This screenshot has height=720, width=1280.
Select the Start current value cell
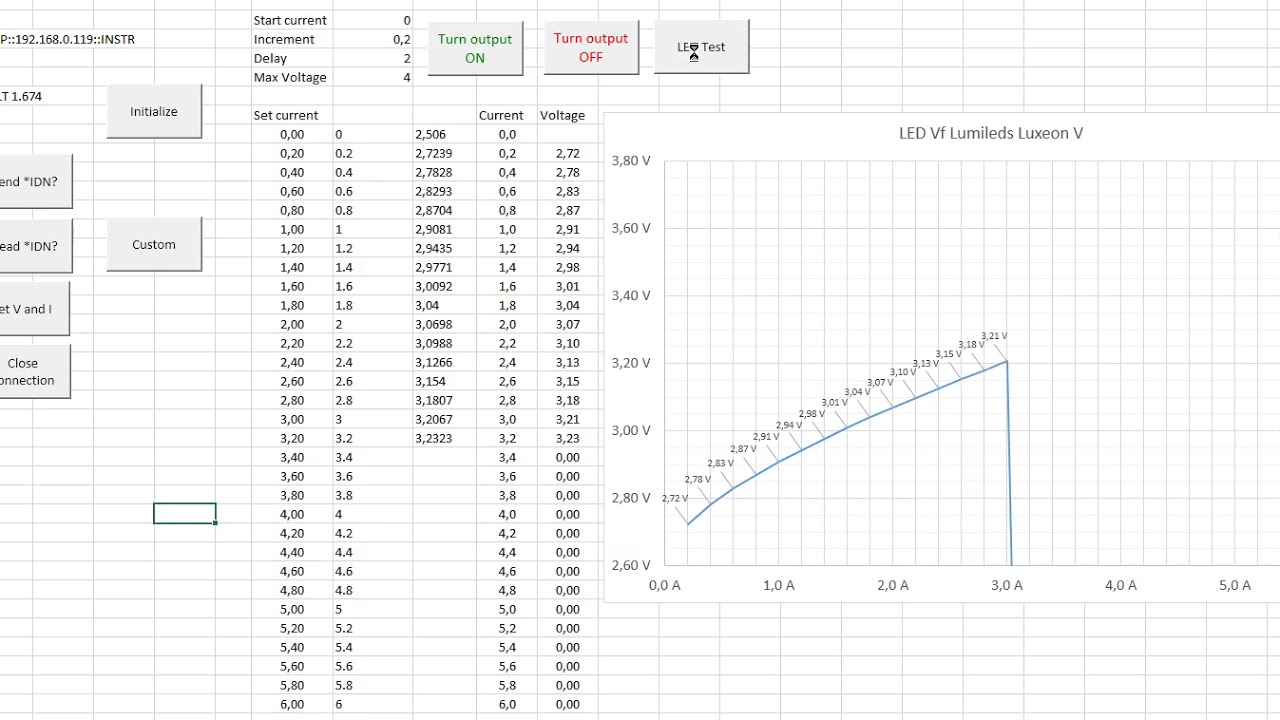(373, 20)
